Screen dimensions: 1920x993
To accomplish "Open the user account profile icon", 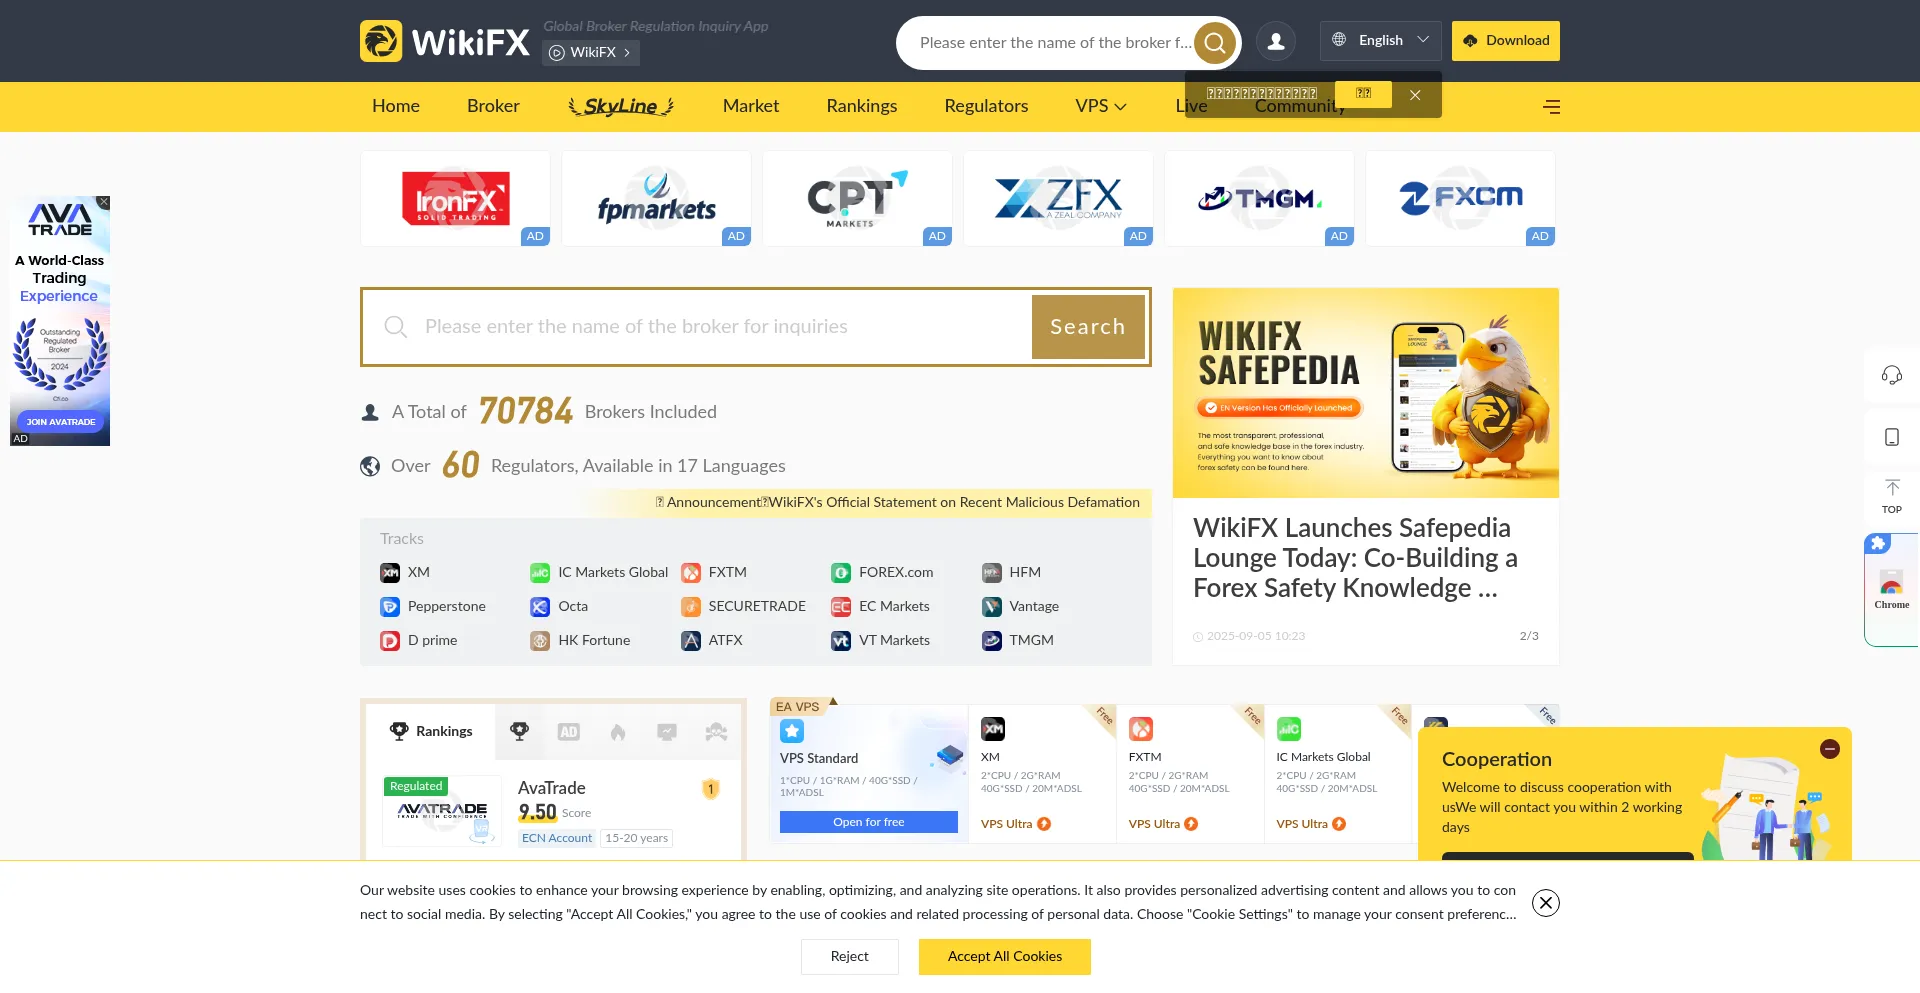I will 1276,41.
